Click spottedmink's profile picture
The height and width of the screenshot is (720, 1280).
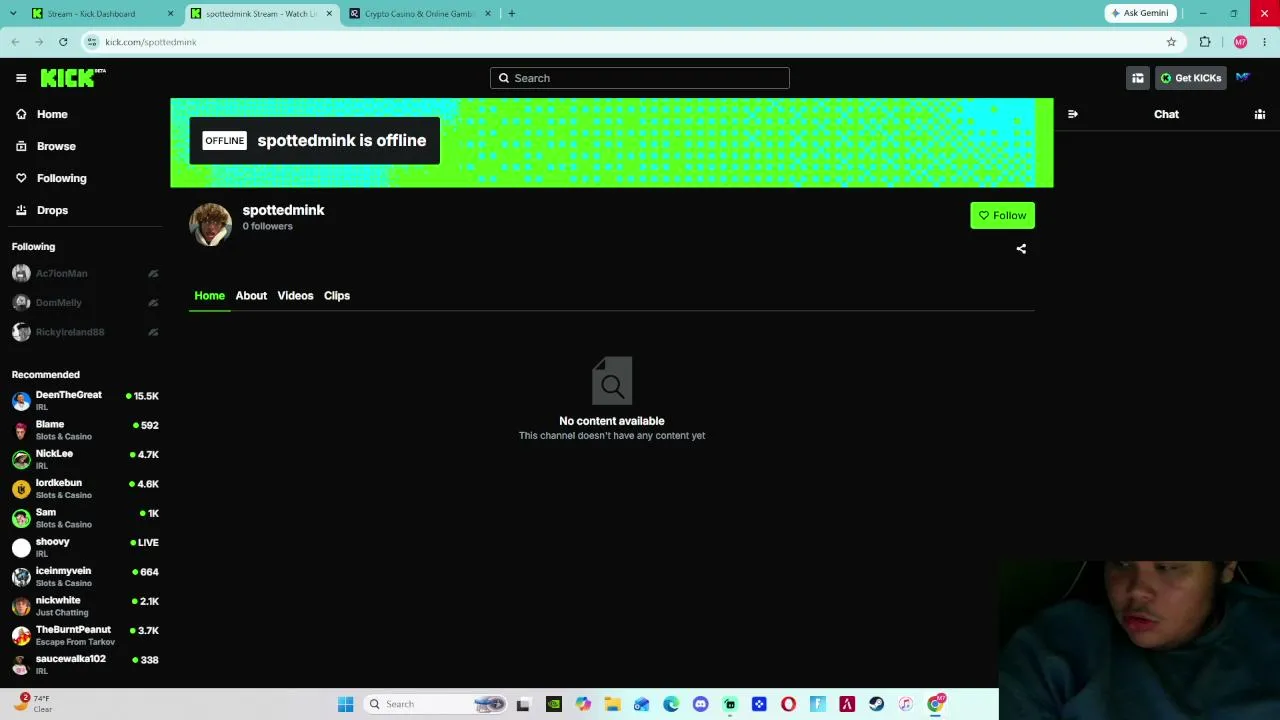coord(210,224)
